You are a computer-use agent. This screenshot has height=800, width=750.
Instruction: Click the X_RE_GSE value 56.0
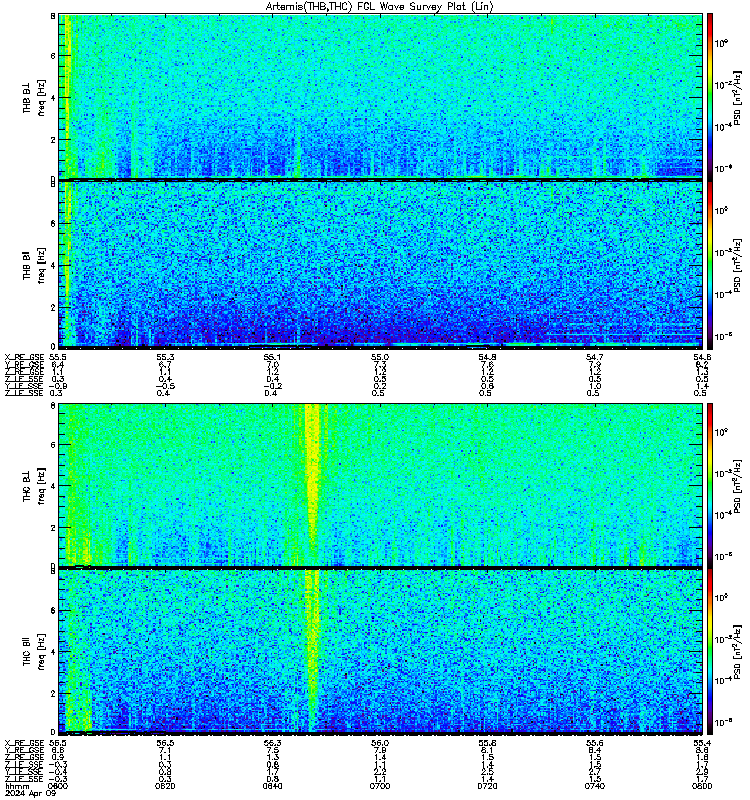(380, 743)
